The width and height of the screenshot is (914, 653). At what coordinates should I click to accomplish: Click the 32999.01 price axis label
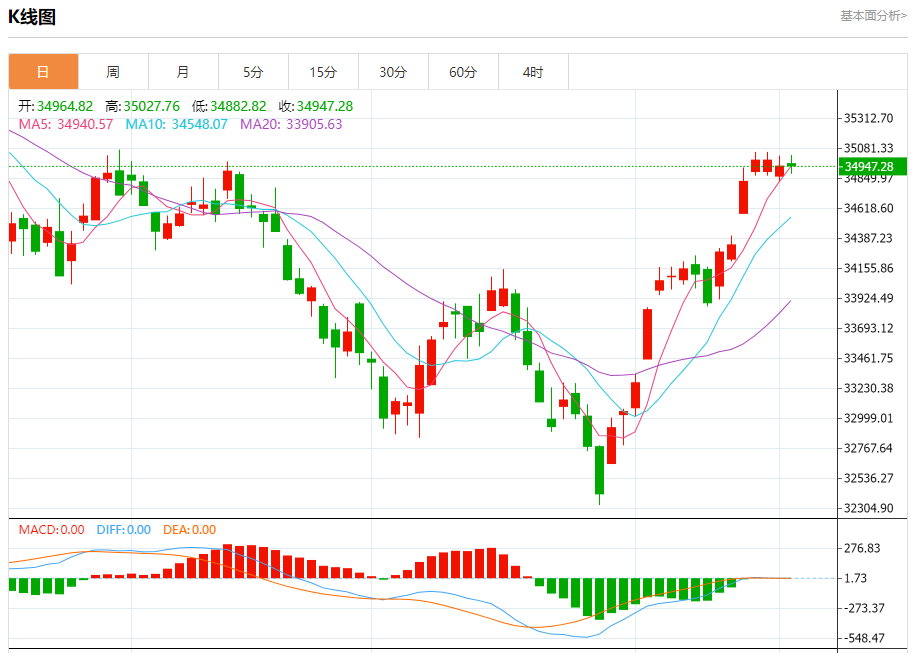point(869,418)
